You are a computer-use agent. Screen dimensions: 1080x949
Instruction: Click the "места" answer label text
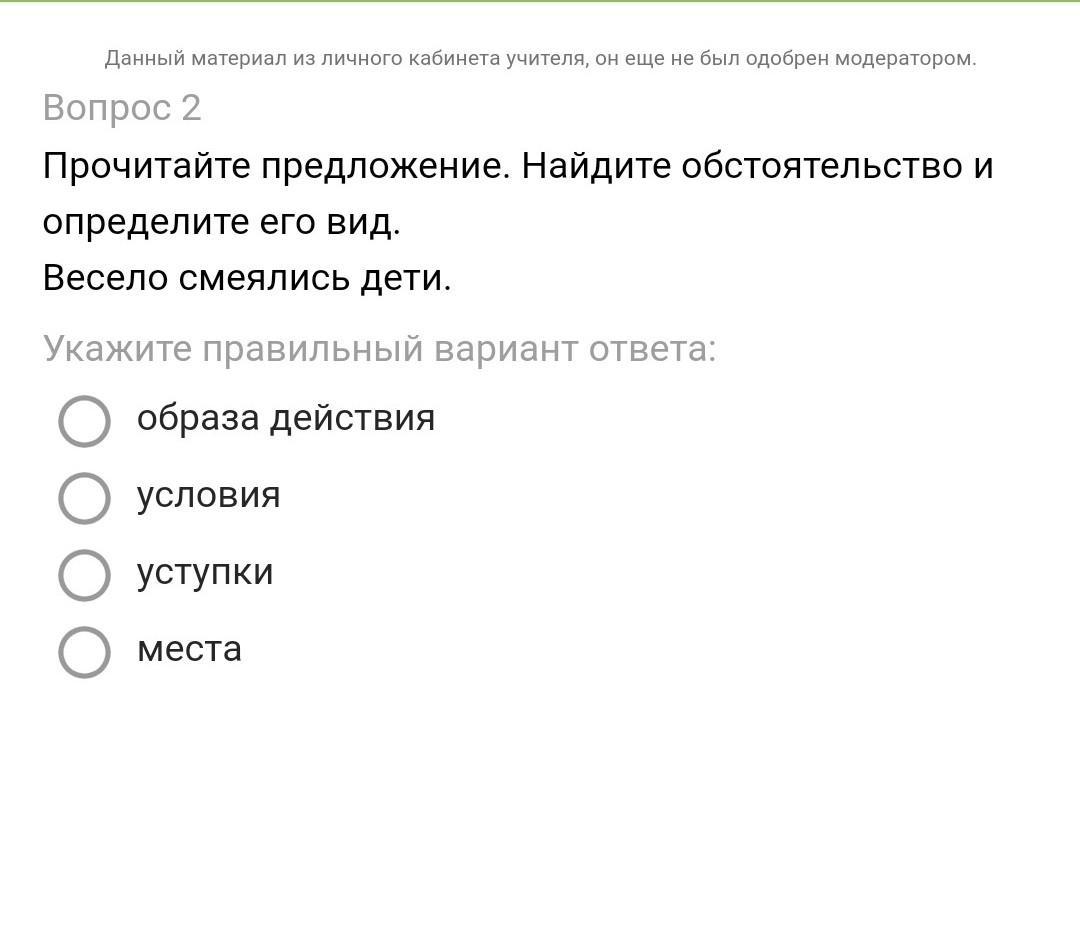189,649
